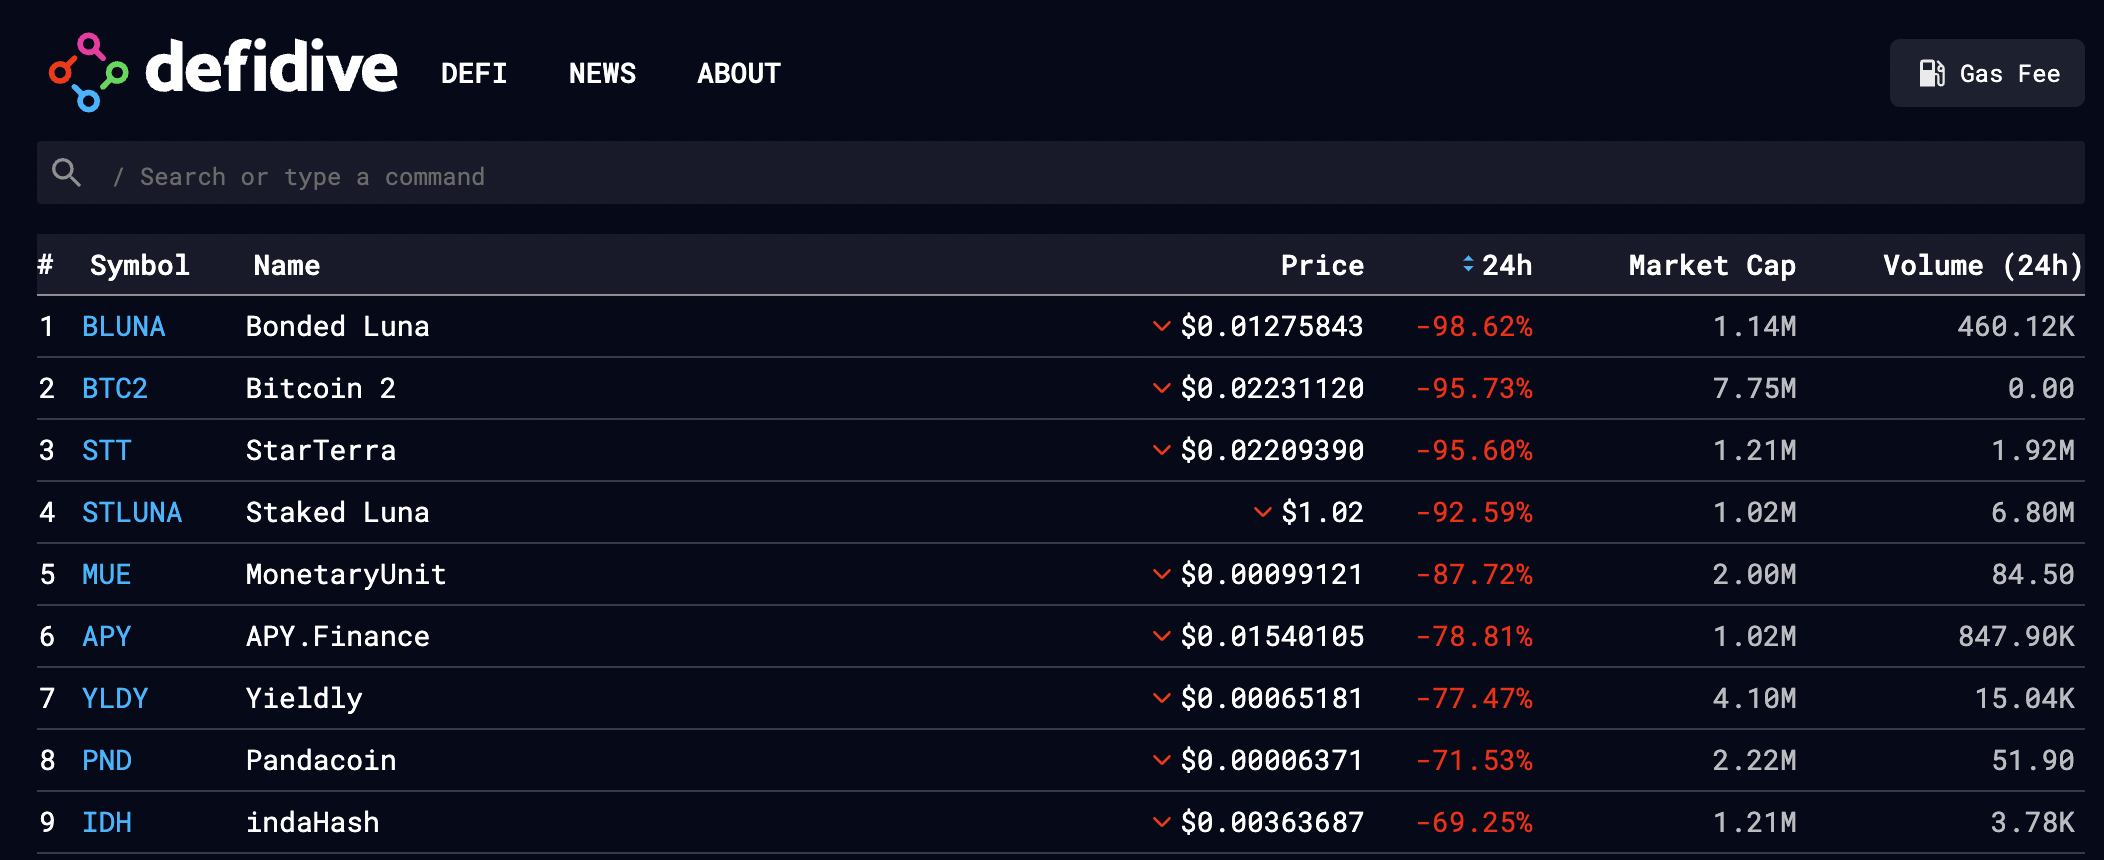Image resolution: width=2104 pixels, height=860 pixels.
Task: Click the 3.78K volume value
Action: click(2033, 822)
